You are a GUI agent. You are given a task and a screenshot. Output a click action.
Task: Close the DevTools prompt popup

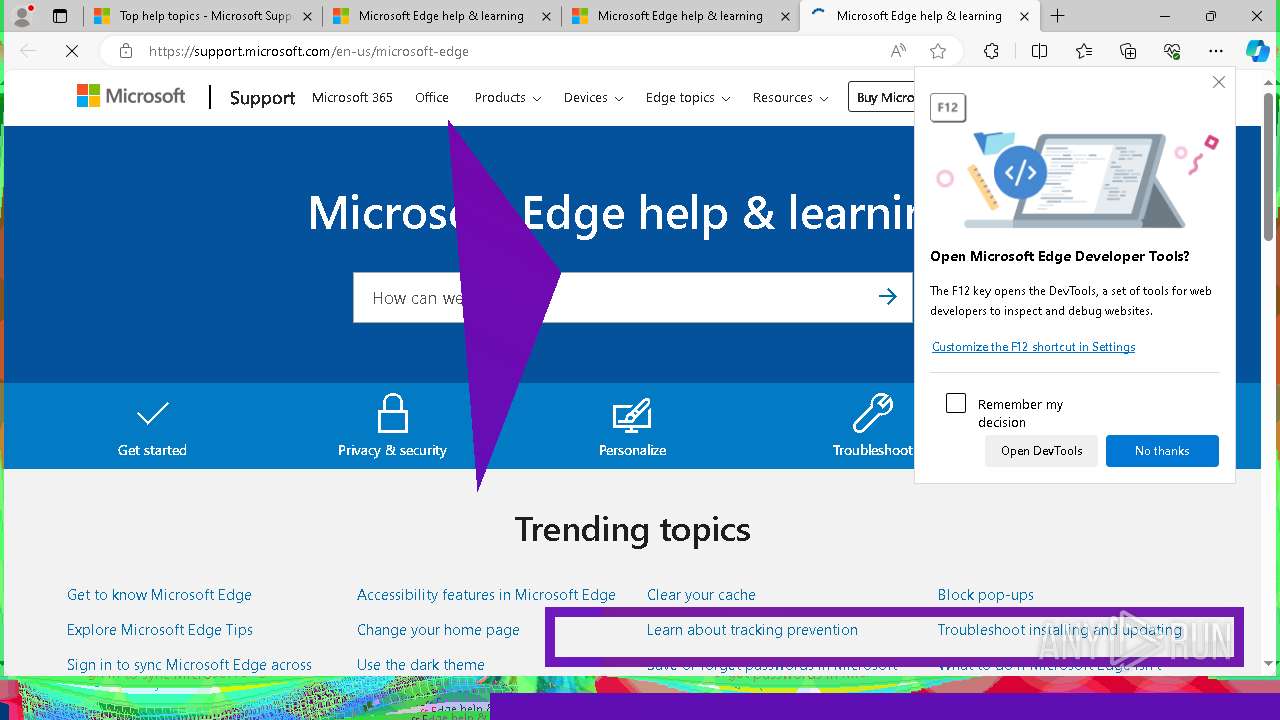[x=1218, y=82]
